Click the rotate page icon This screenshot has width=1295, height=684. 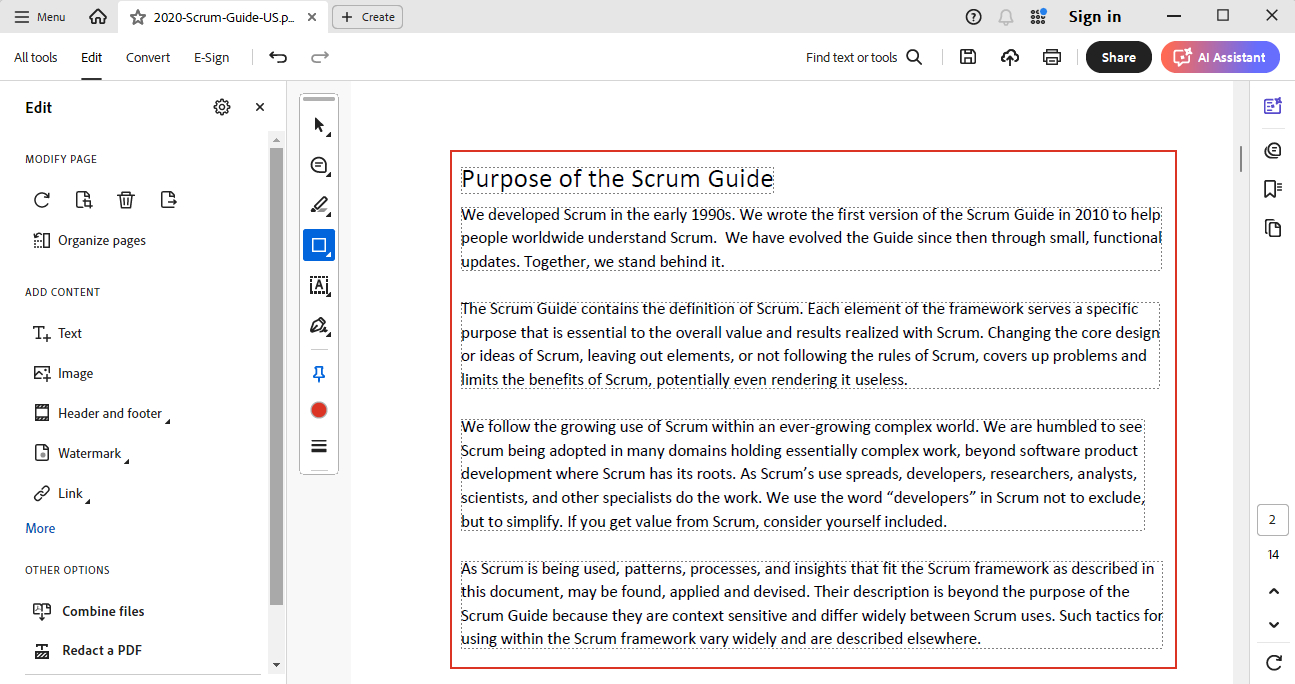point(42,200)
